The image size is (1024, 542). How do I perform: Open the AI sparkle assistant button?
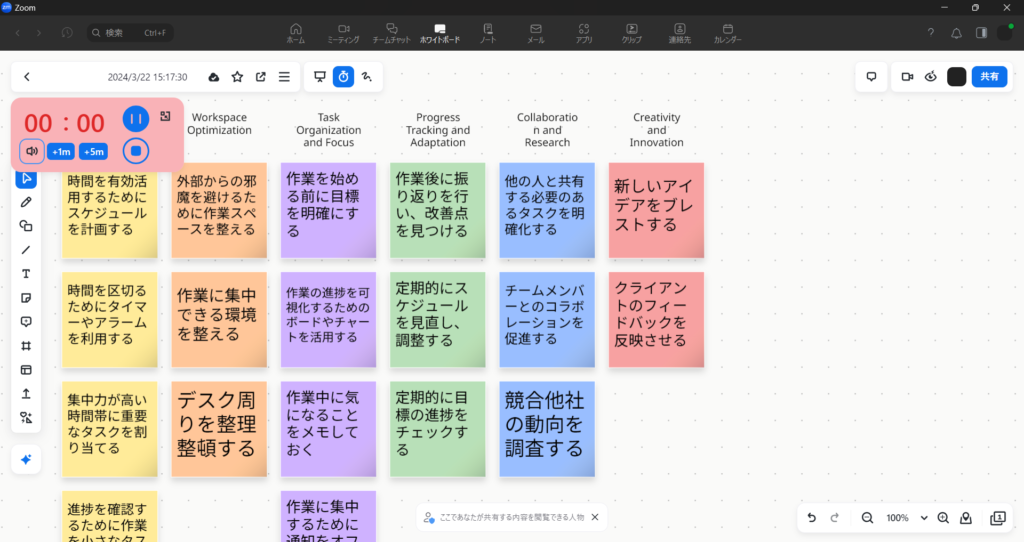coord(26,459)
